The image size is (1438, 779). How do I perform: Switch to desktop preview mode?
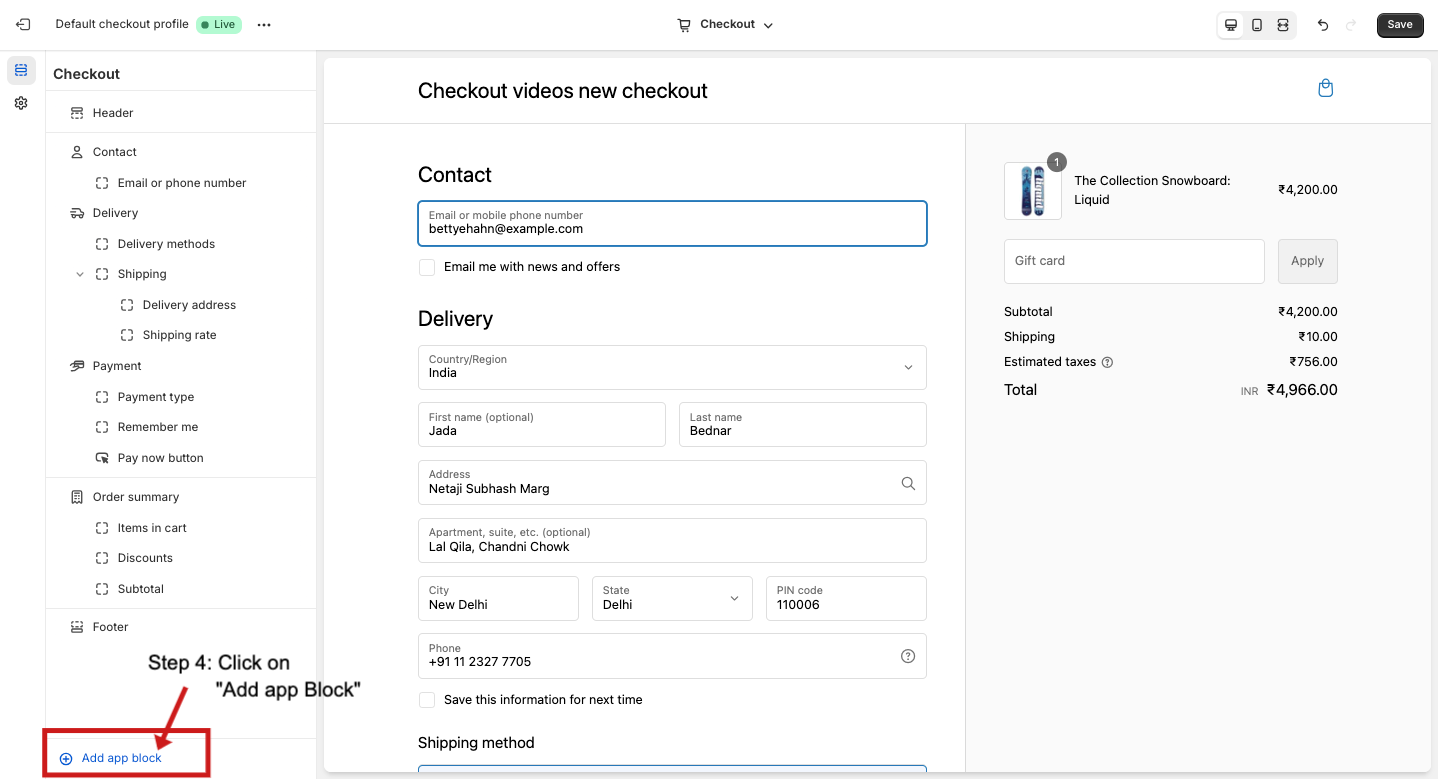(x=1231, y=25)
